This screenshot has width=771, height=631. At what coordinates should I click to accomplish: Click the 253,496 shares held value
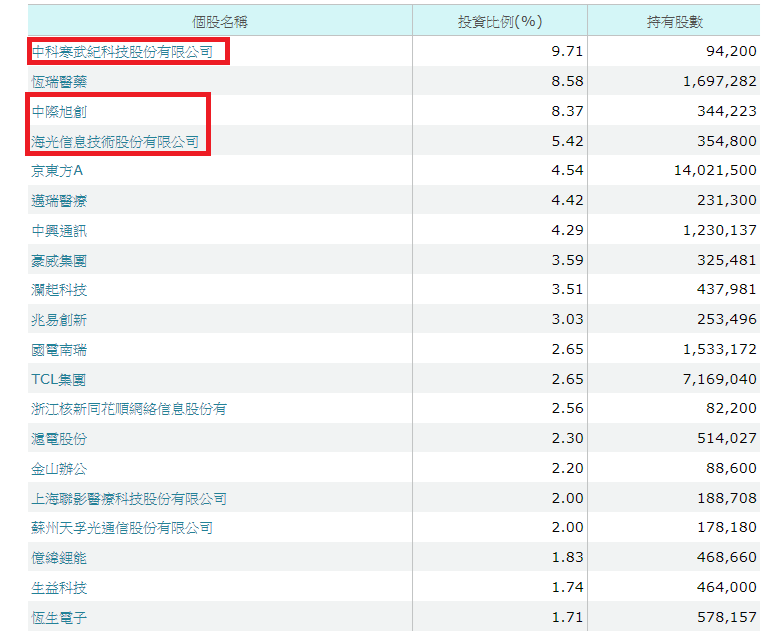(727, 319)
